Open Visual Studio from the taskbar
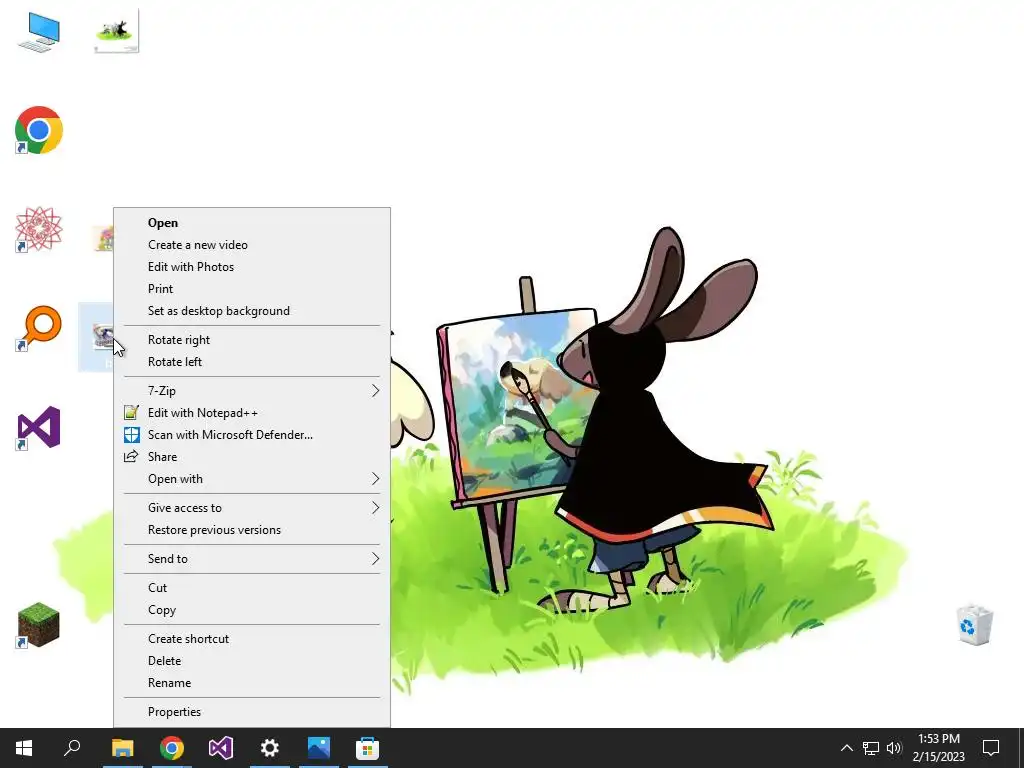Image resolution: width=1024 pixels, height=768 pixels. click(x=221, y=748)
